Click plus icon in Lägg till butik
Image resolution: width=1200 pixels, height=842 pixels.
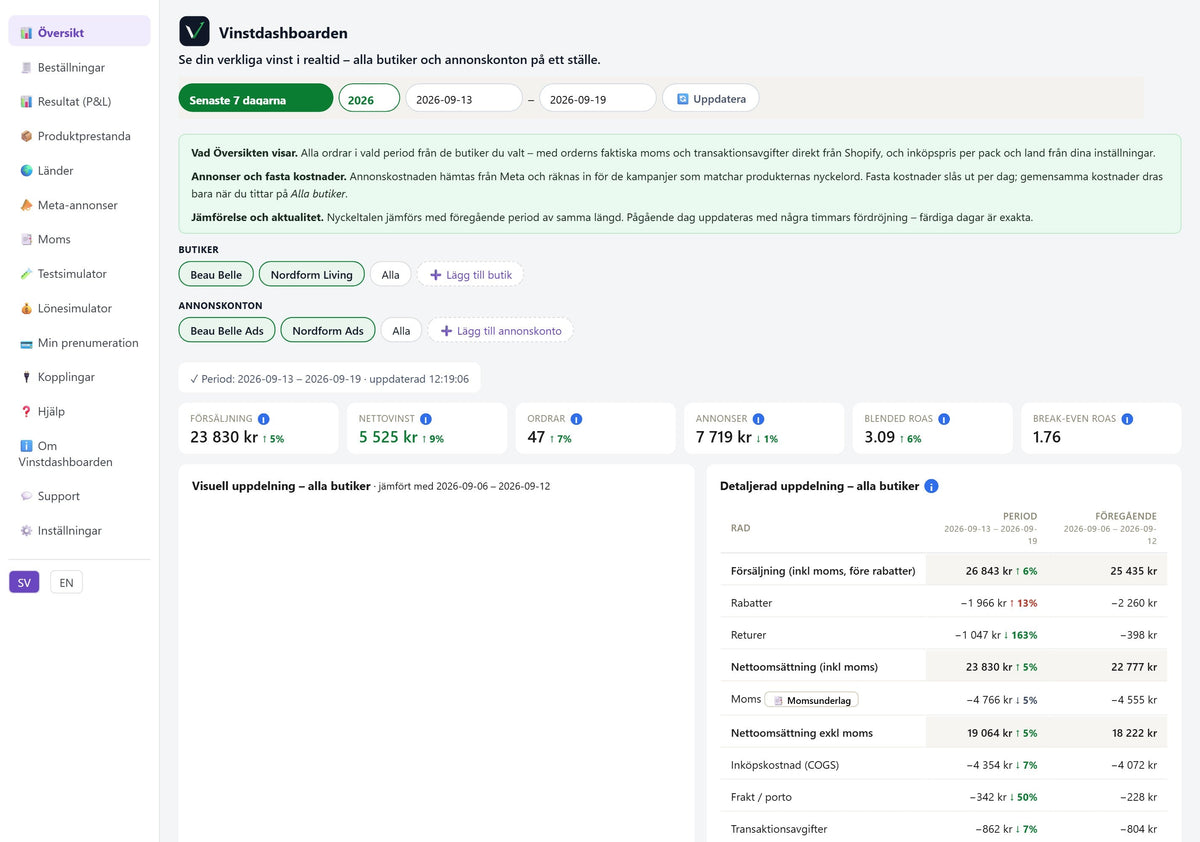tap(435, 274)
